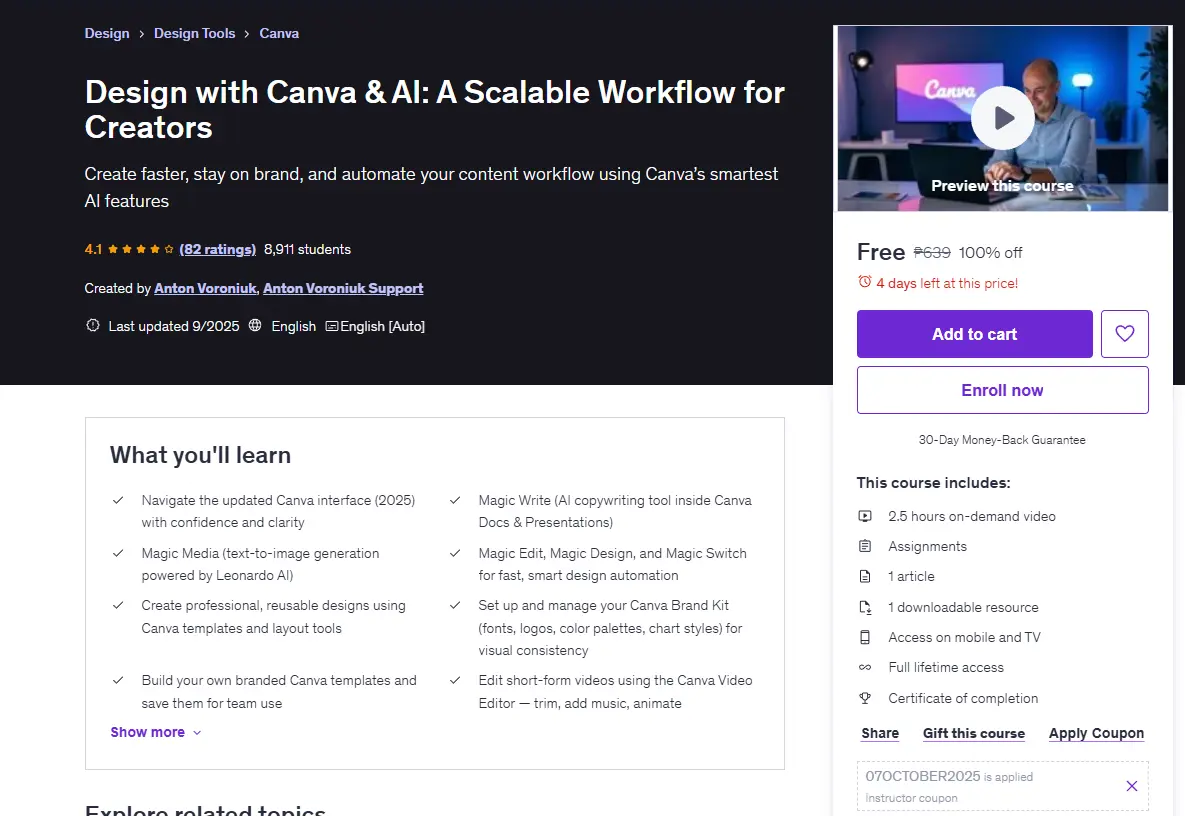Click the trophy certificate icon

click(x=865, y=698)
